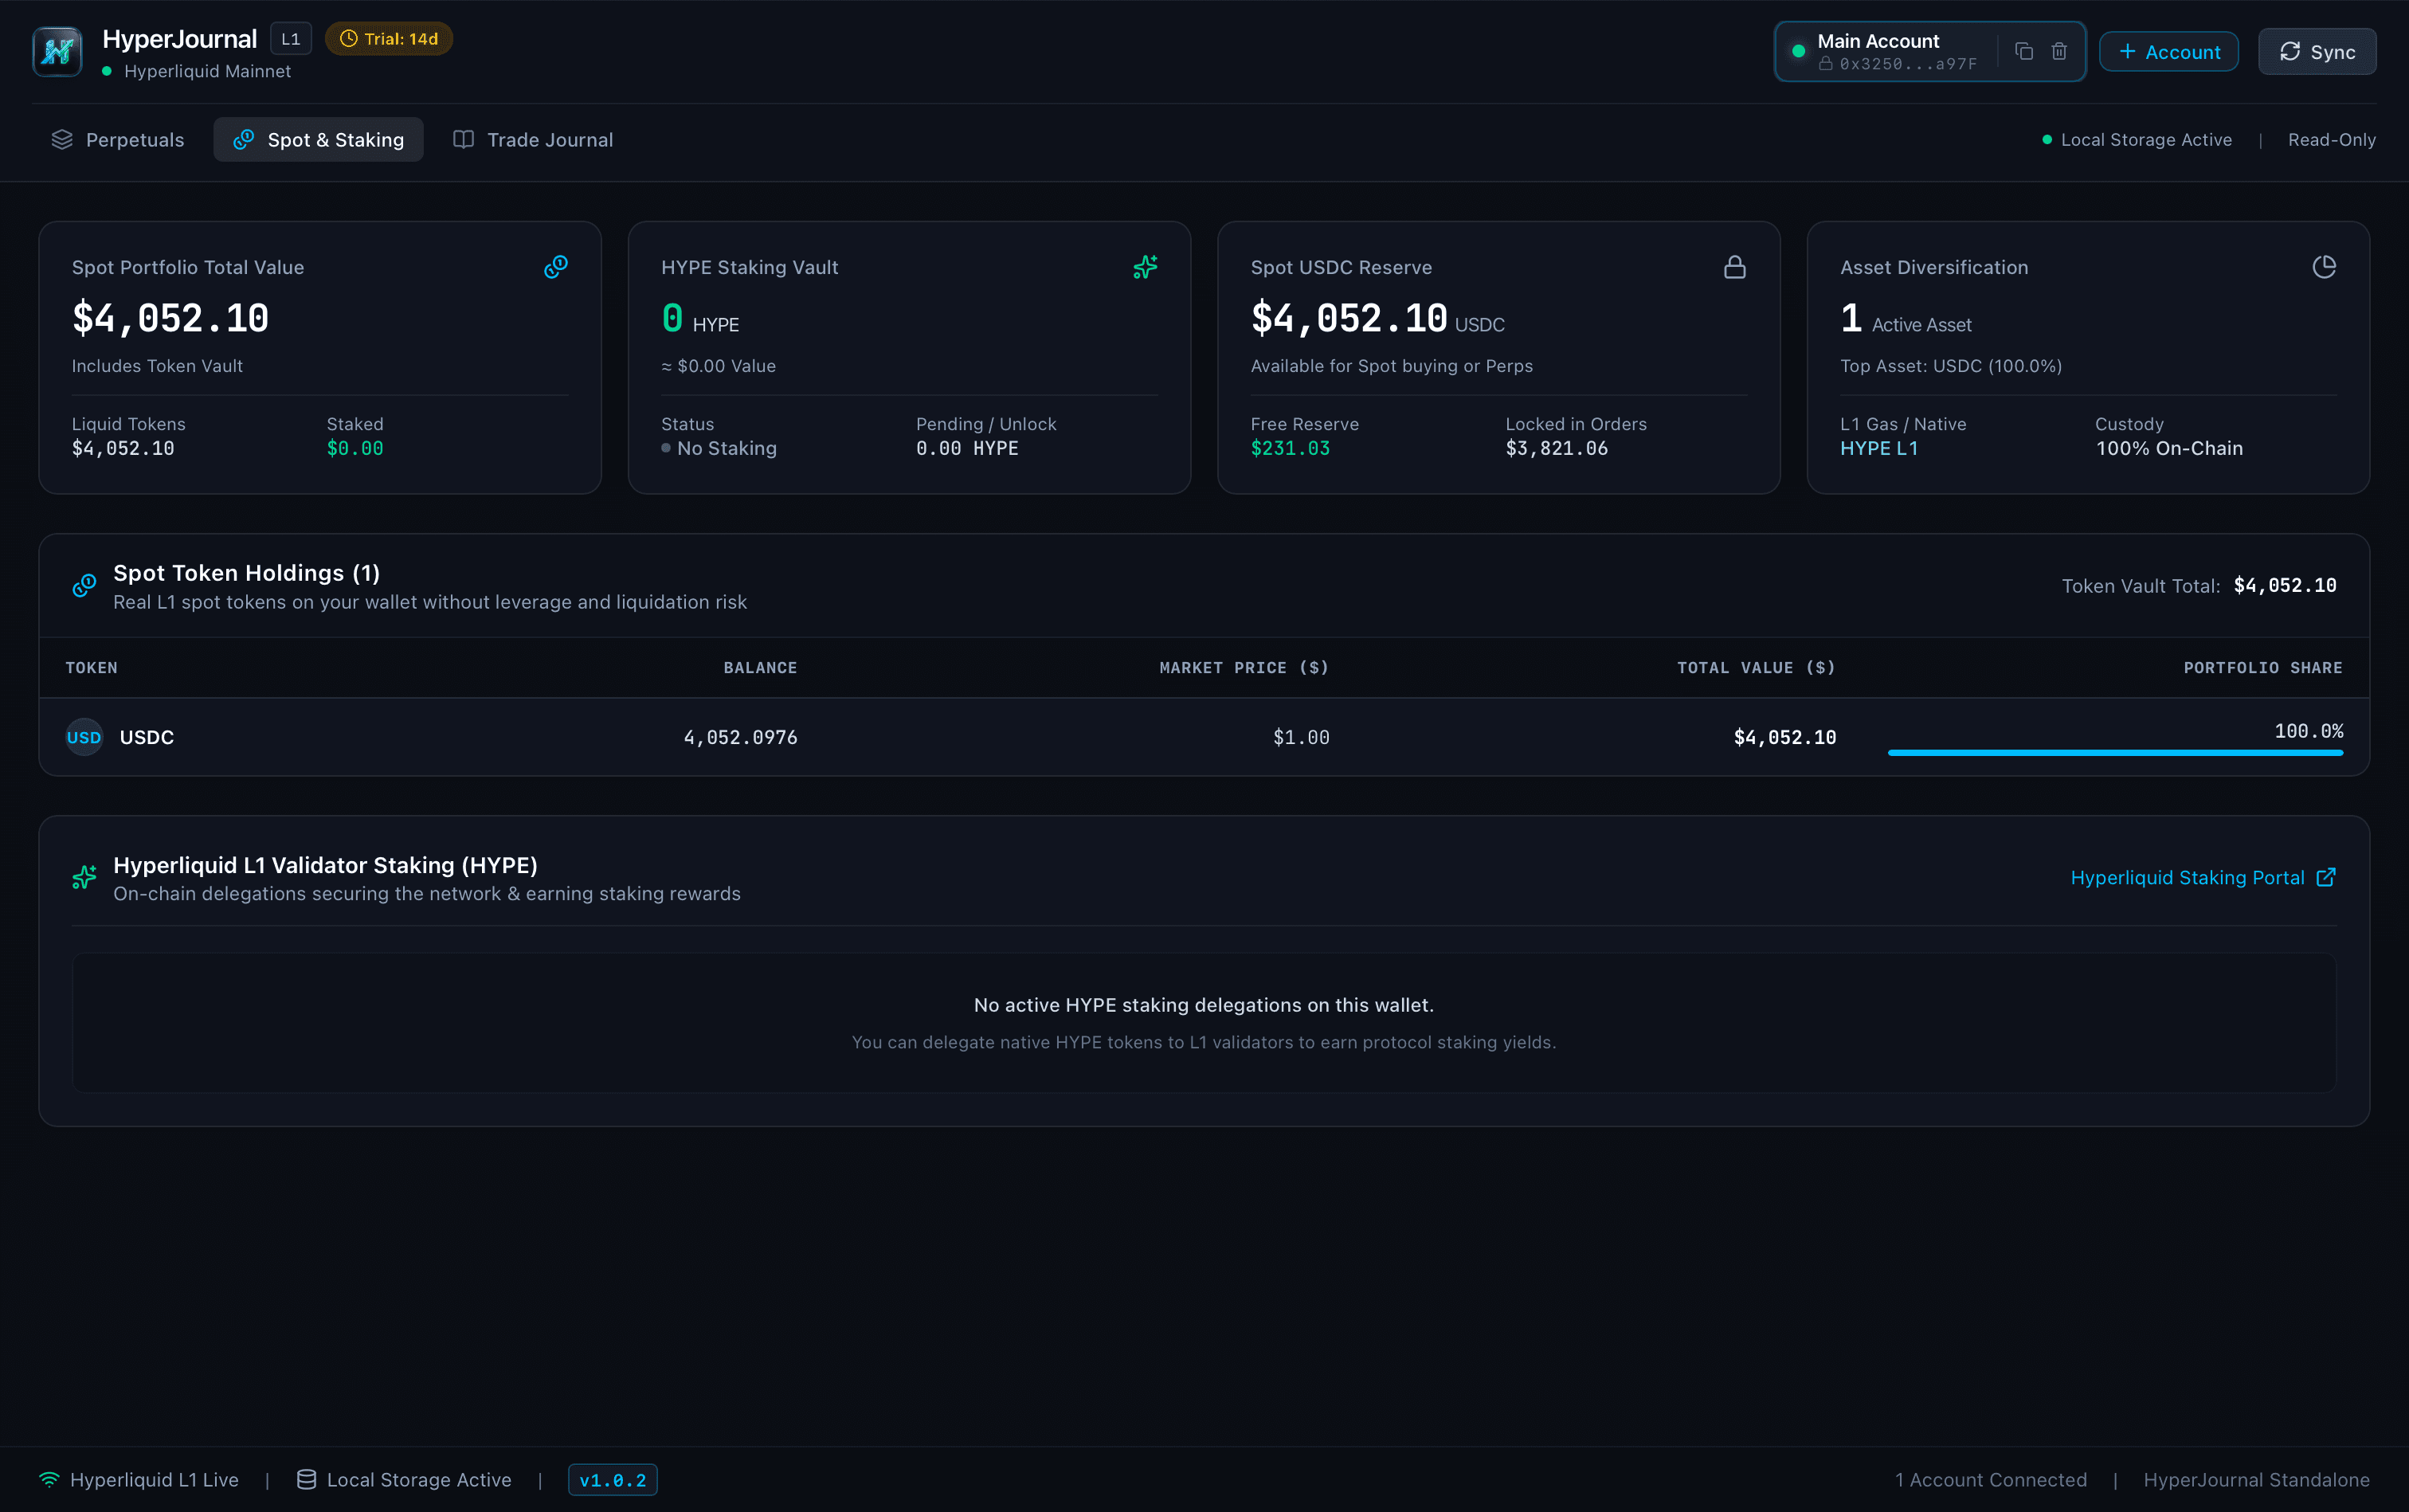Viewport: 2409px width, 1512px height.
Task: Click the Read-Only status text
Action: [x=2332, y=140]
